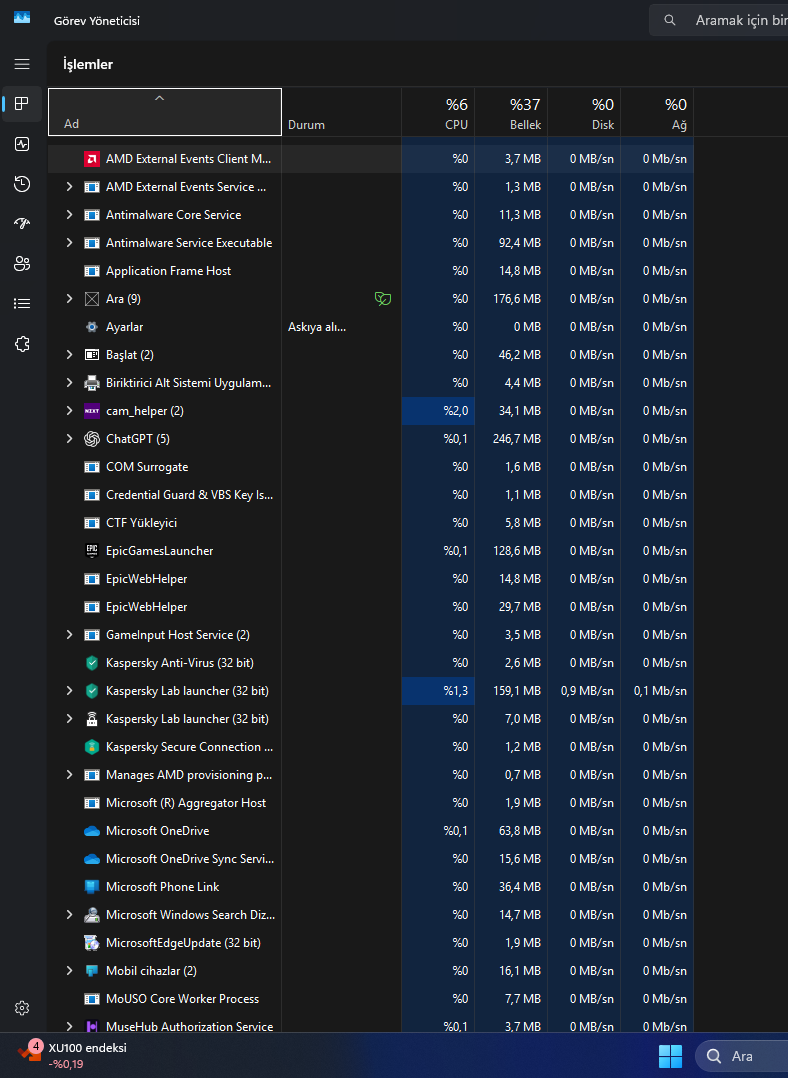The width and height of the screenshot is (788, 1078).
Task: Sort processes by Ağ column
Action: tap(657, 112)
